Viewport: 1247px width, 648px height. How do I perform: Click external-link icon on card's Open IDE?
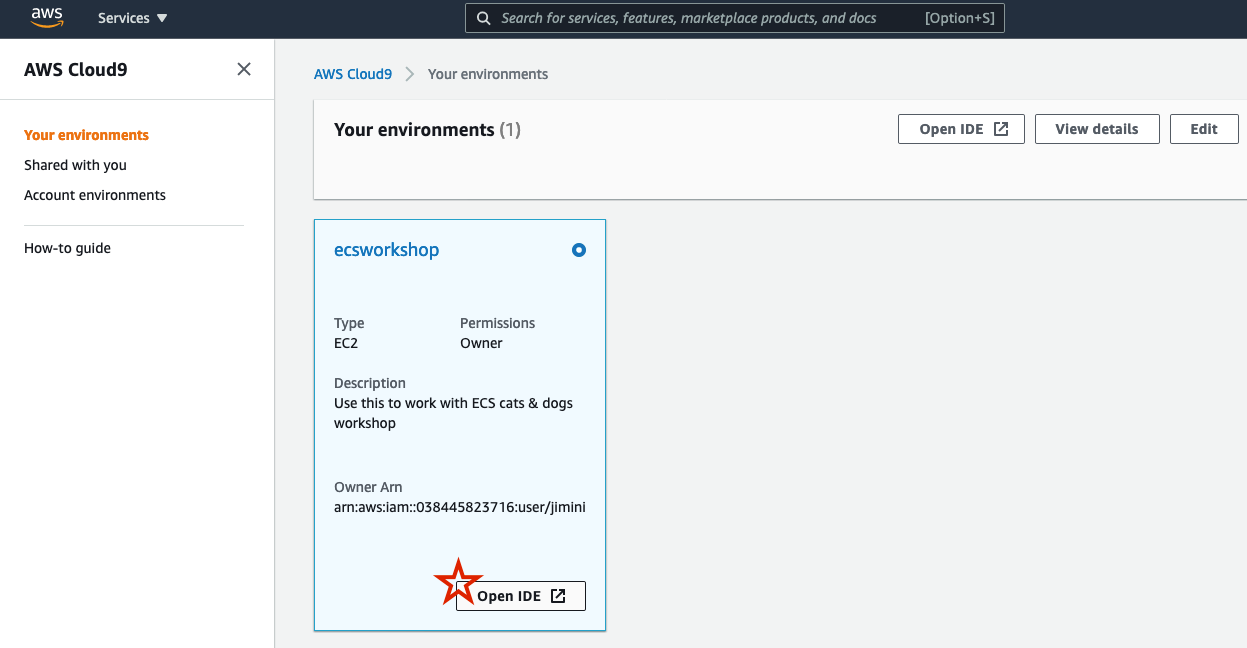tap(559, 596)
